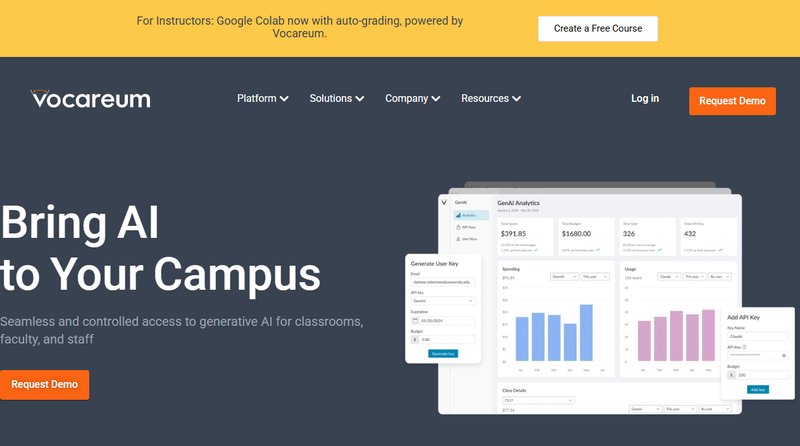The width and height of the screenshot is (800, 446).
Task: Open the Resources dropdown in the navigation
Action: click(x=490, y=99)
